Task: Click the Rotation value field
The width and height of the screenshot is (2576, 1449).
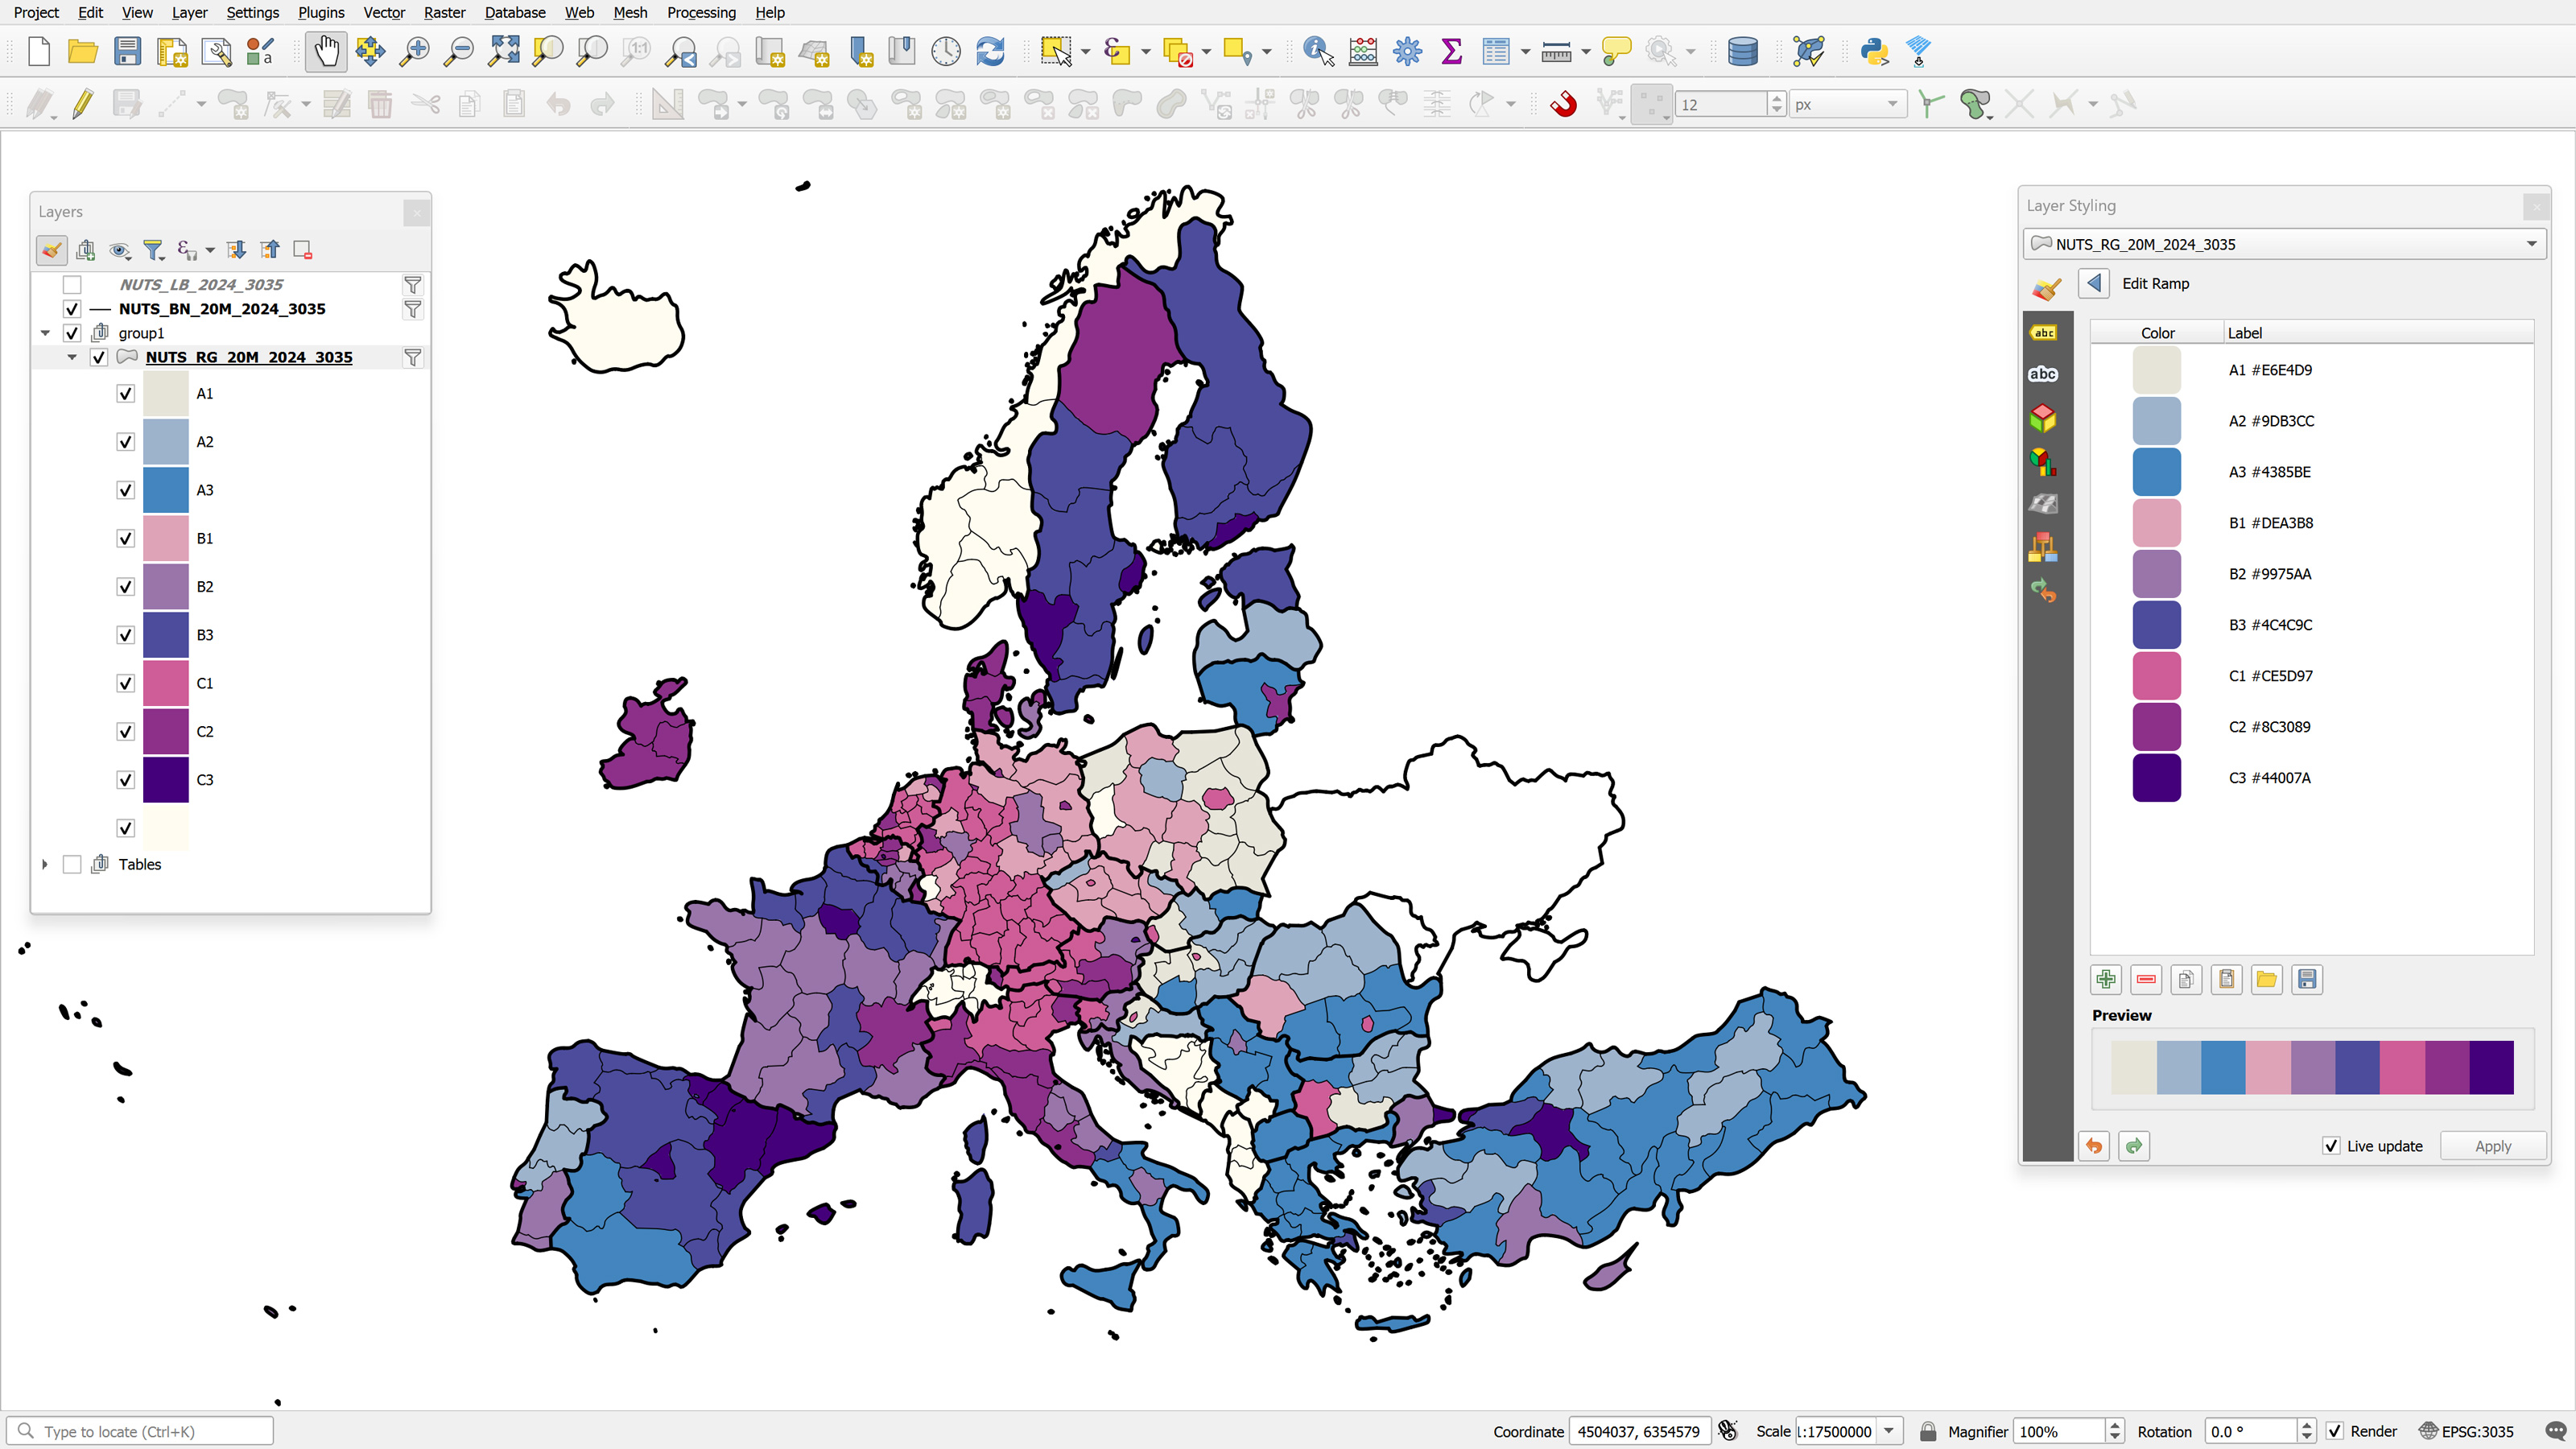Action: click(2252, 1431)
